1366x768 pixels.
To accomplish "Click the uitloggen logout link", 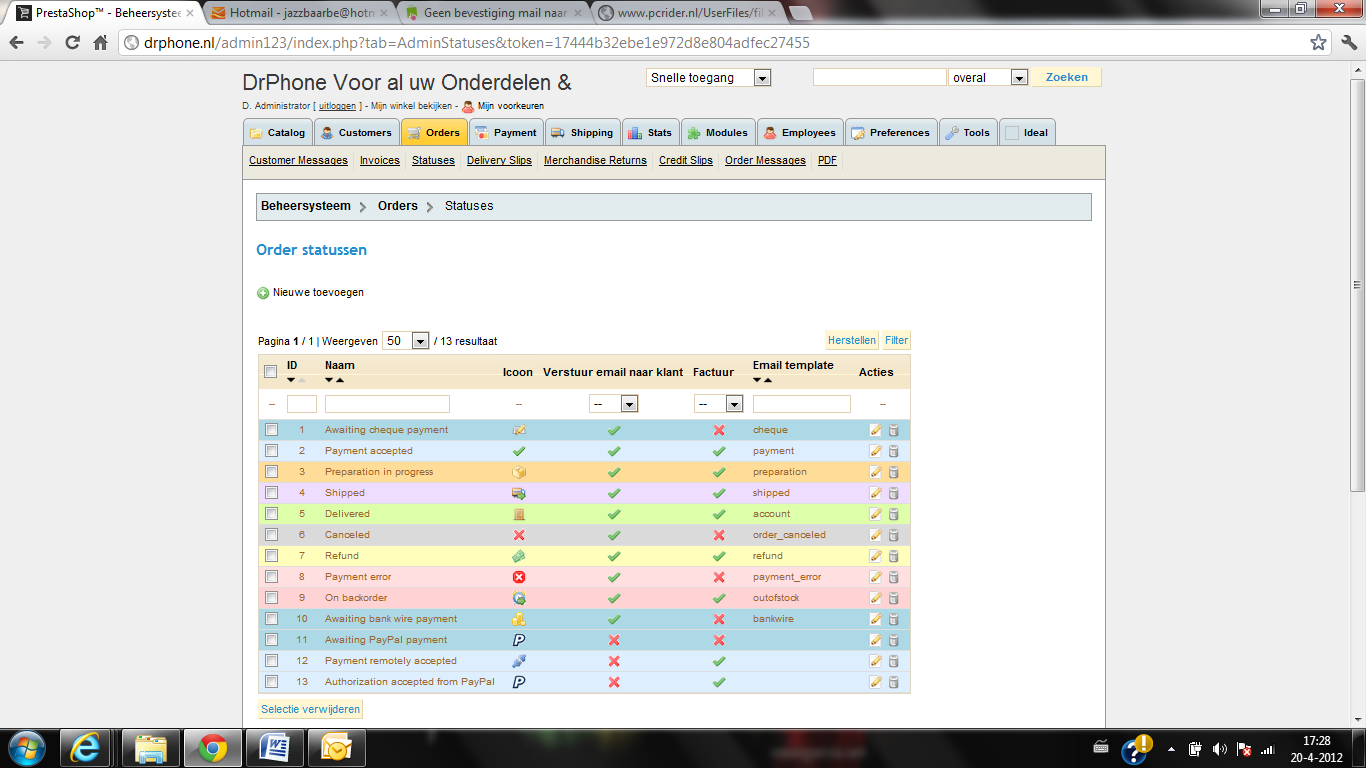I will coord(337,106).
